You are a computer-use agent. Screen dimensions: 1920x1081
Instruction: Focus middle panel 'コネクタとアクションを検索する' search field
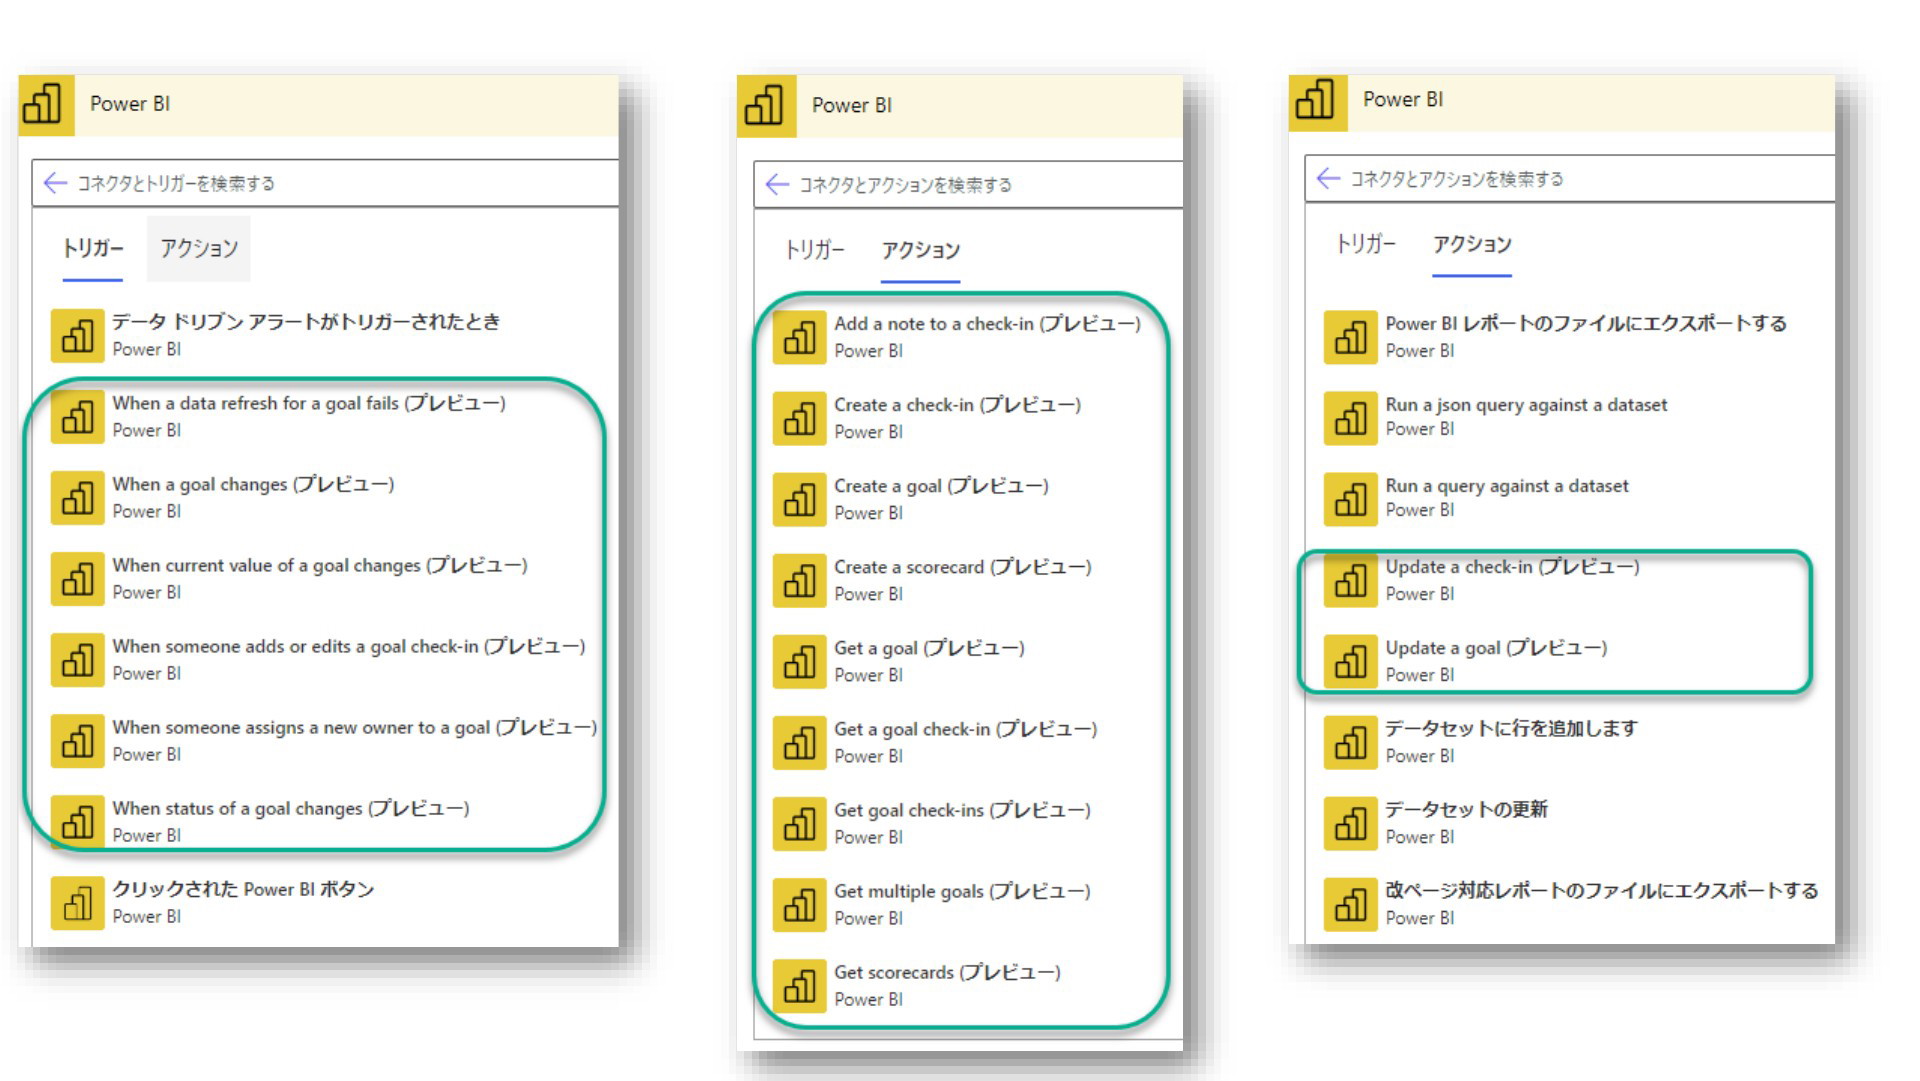[x=968, y=184]
